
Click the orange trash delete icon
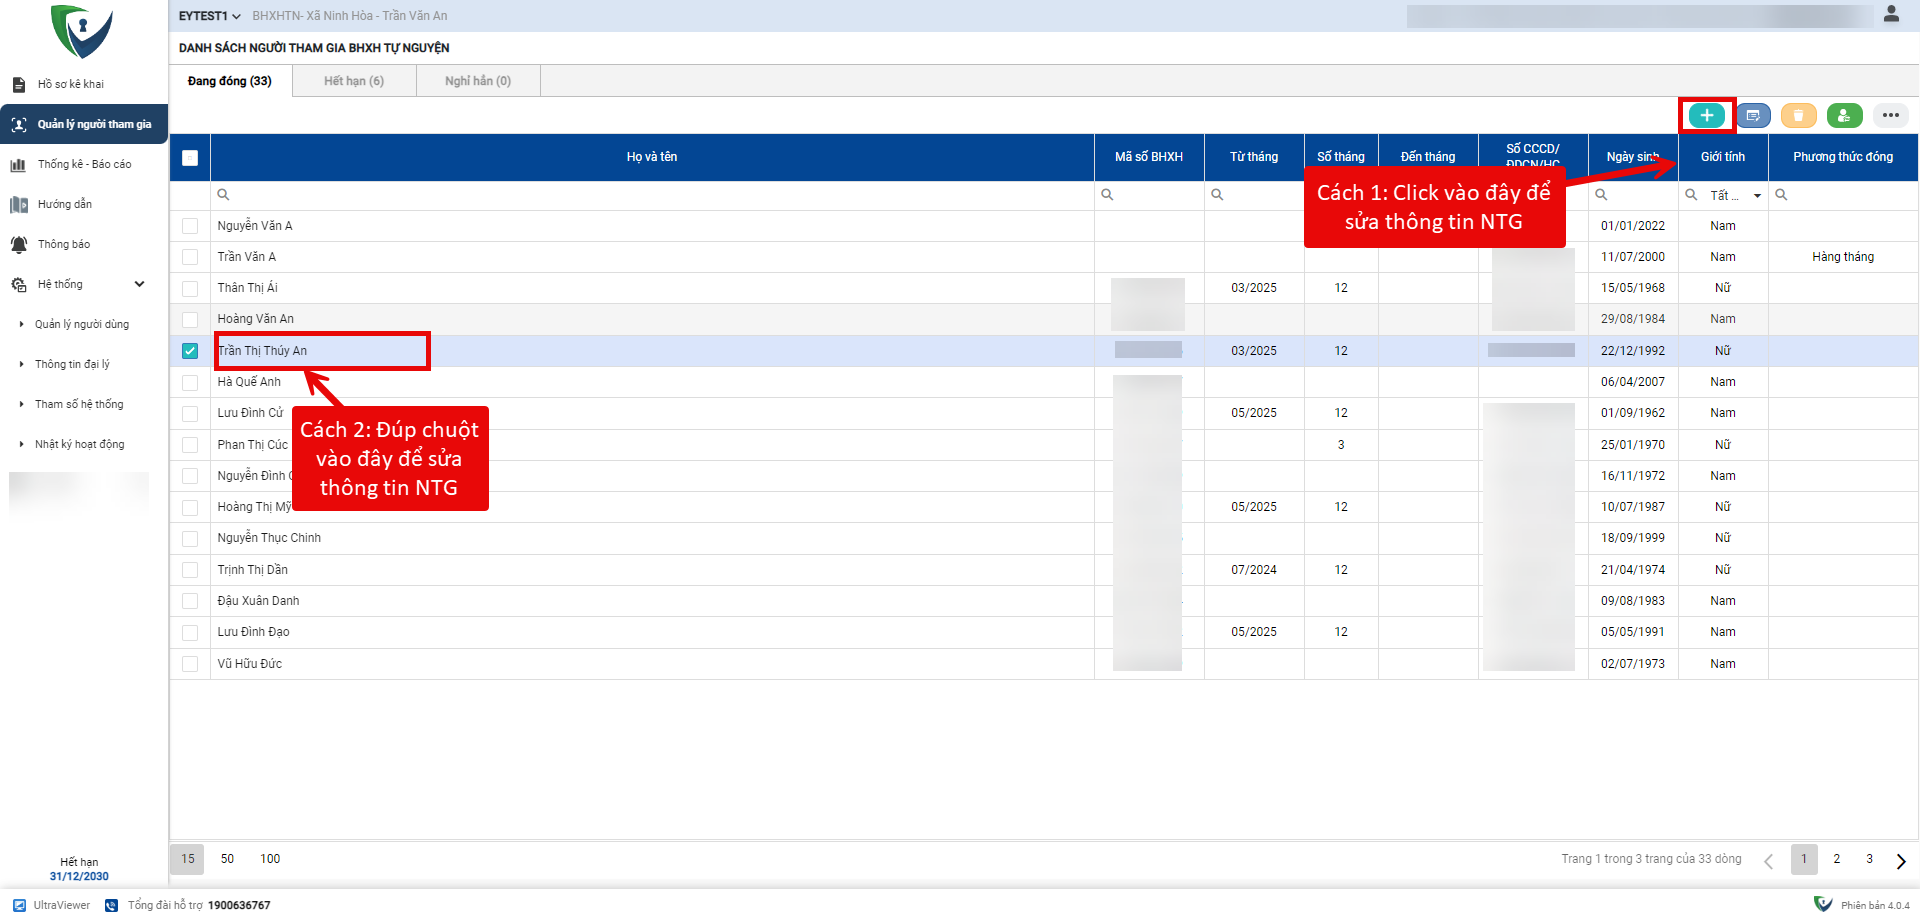pyautogui.click(x=1798, y=116)
